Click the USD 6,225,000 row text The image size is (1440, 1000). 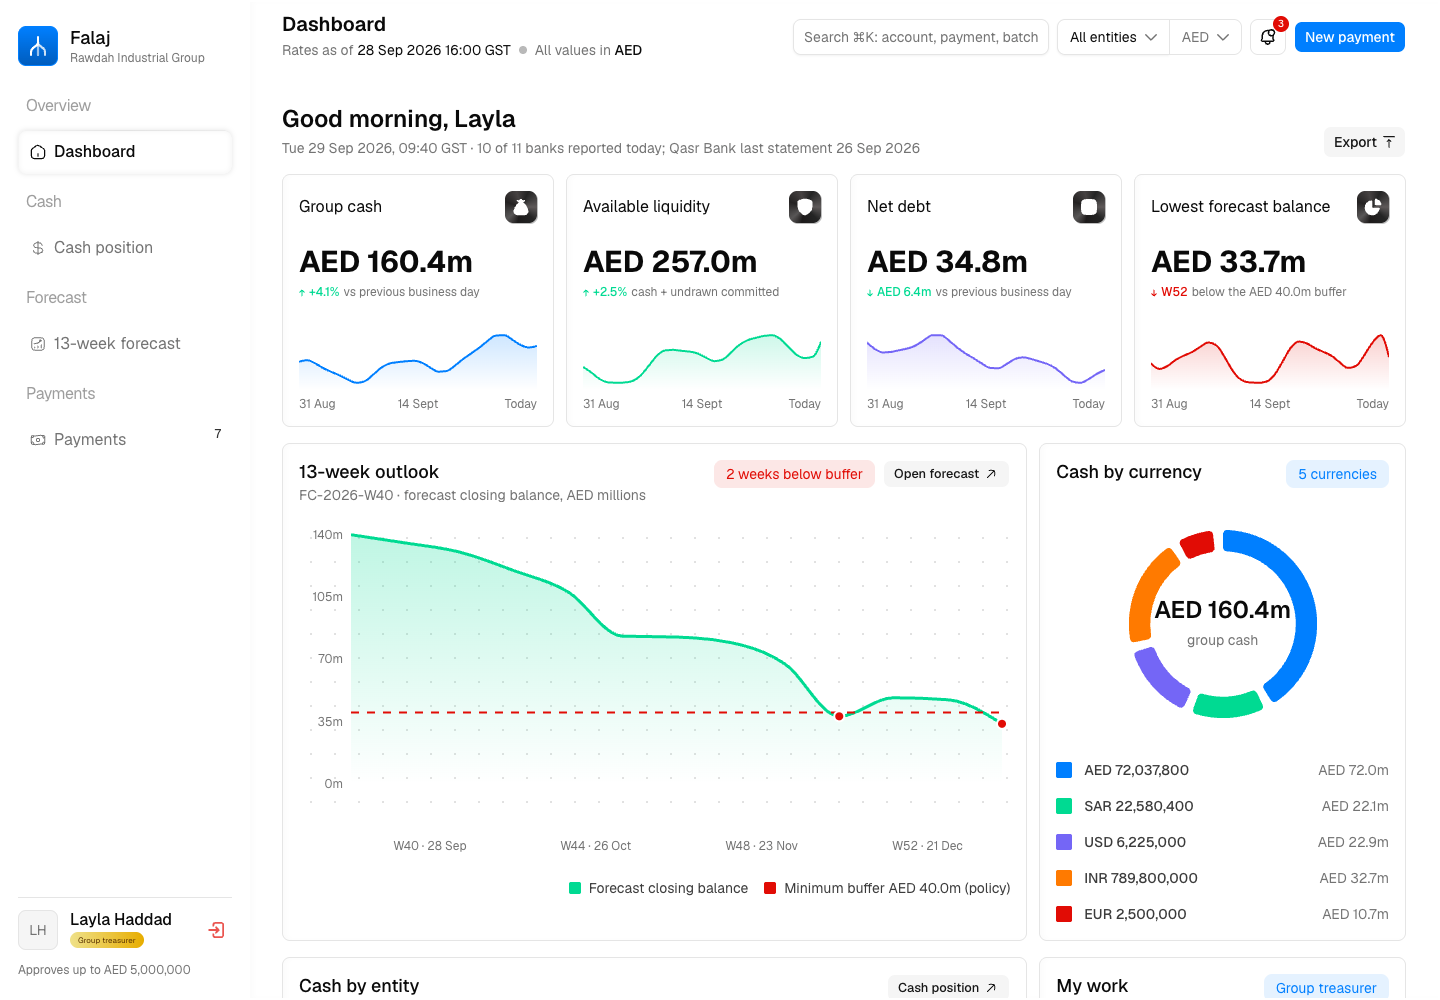click(x=1135, y=842)
